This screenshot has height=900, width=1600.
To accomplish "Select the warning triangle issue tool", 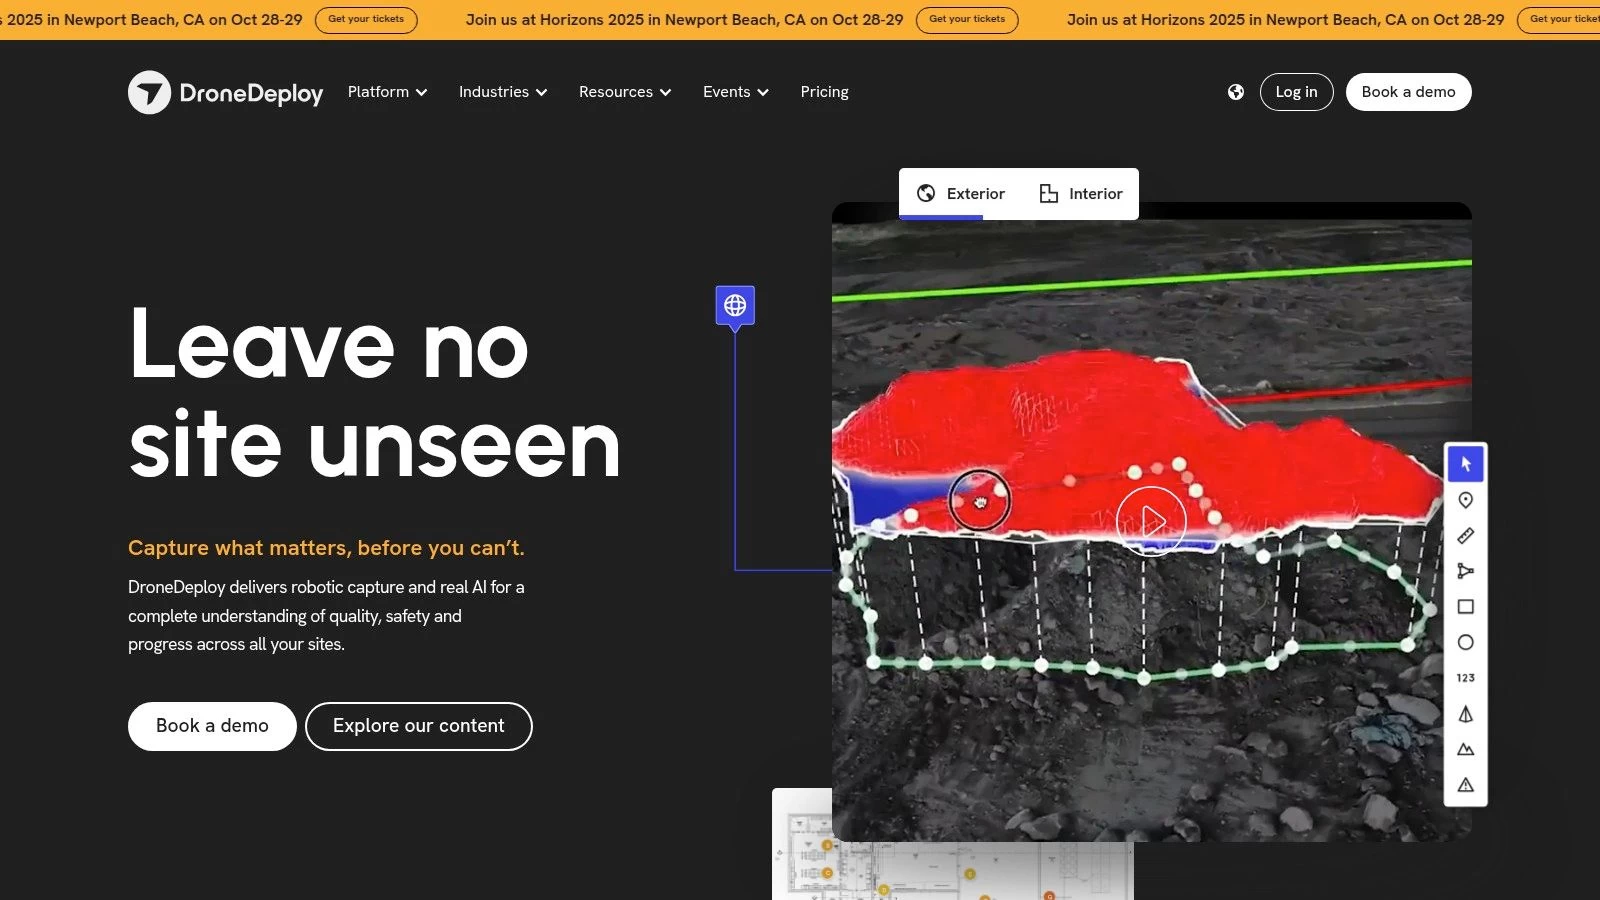I will tap(1466, 785).
